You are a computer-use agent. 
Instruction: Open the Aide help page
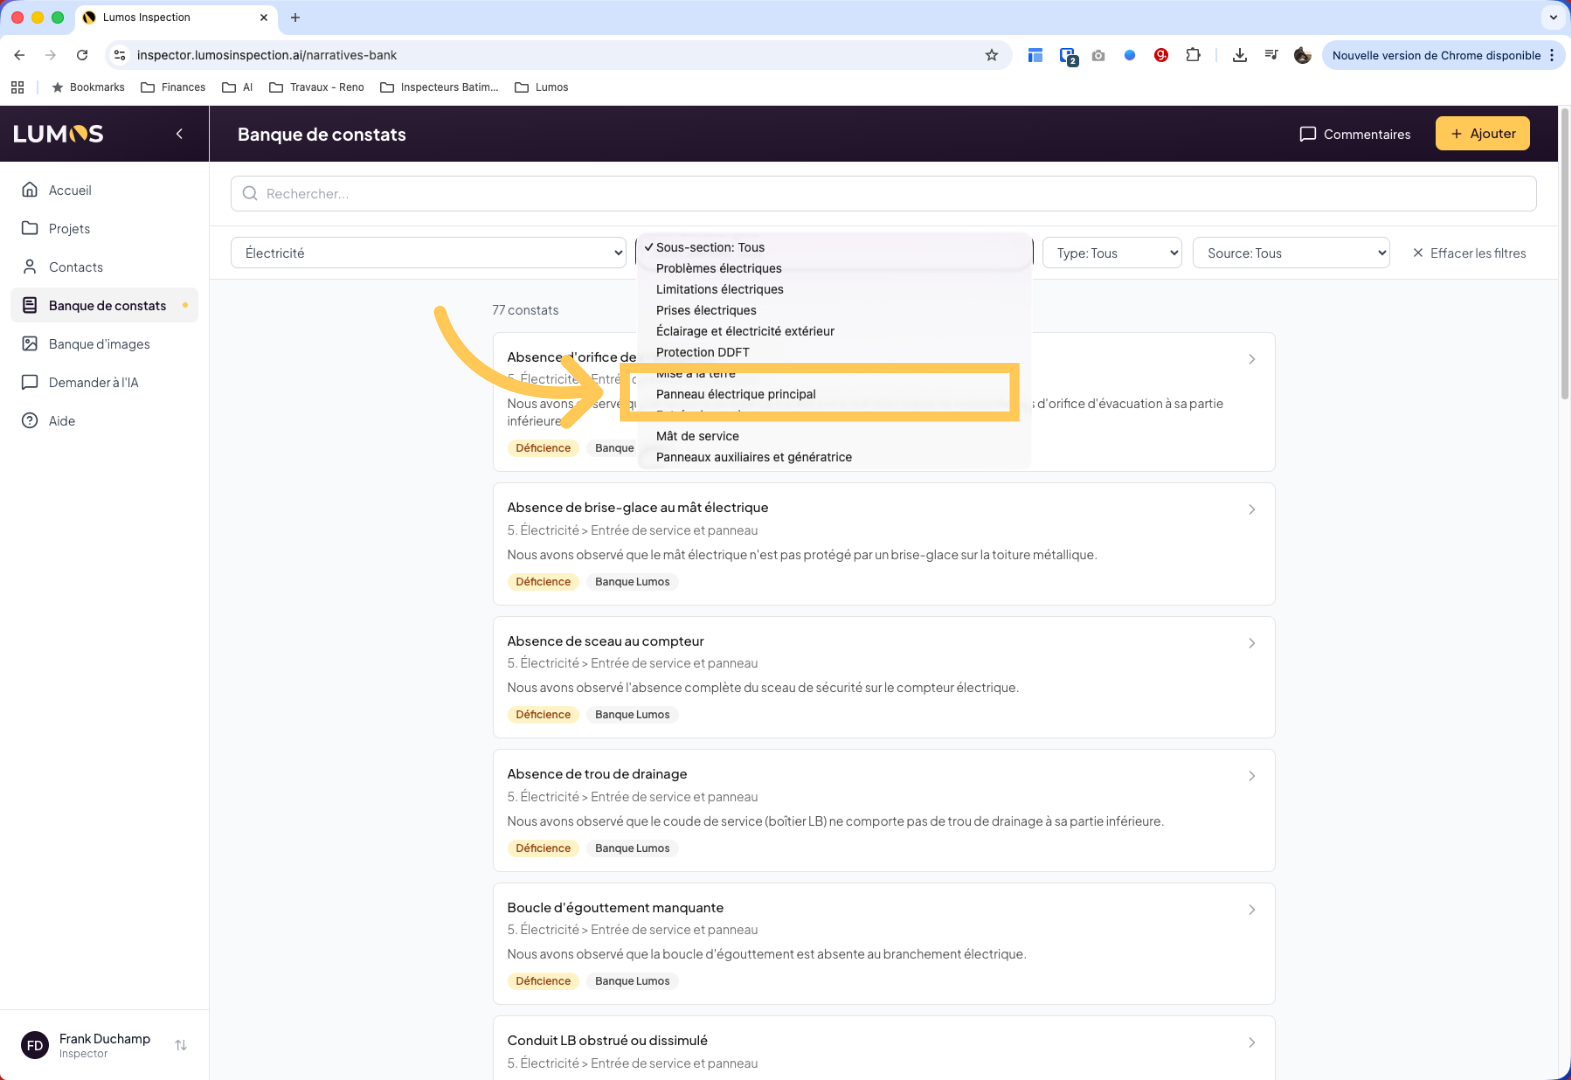[x=62, y=421]
